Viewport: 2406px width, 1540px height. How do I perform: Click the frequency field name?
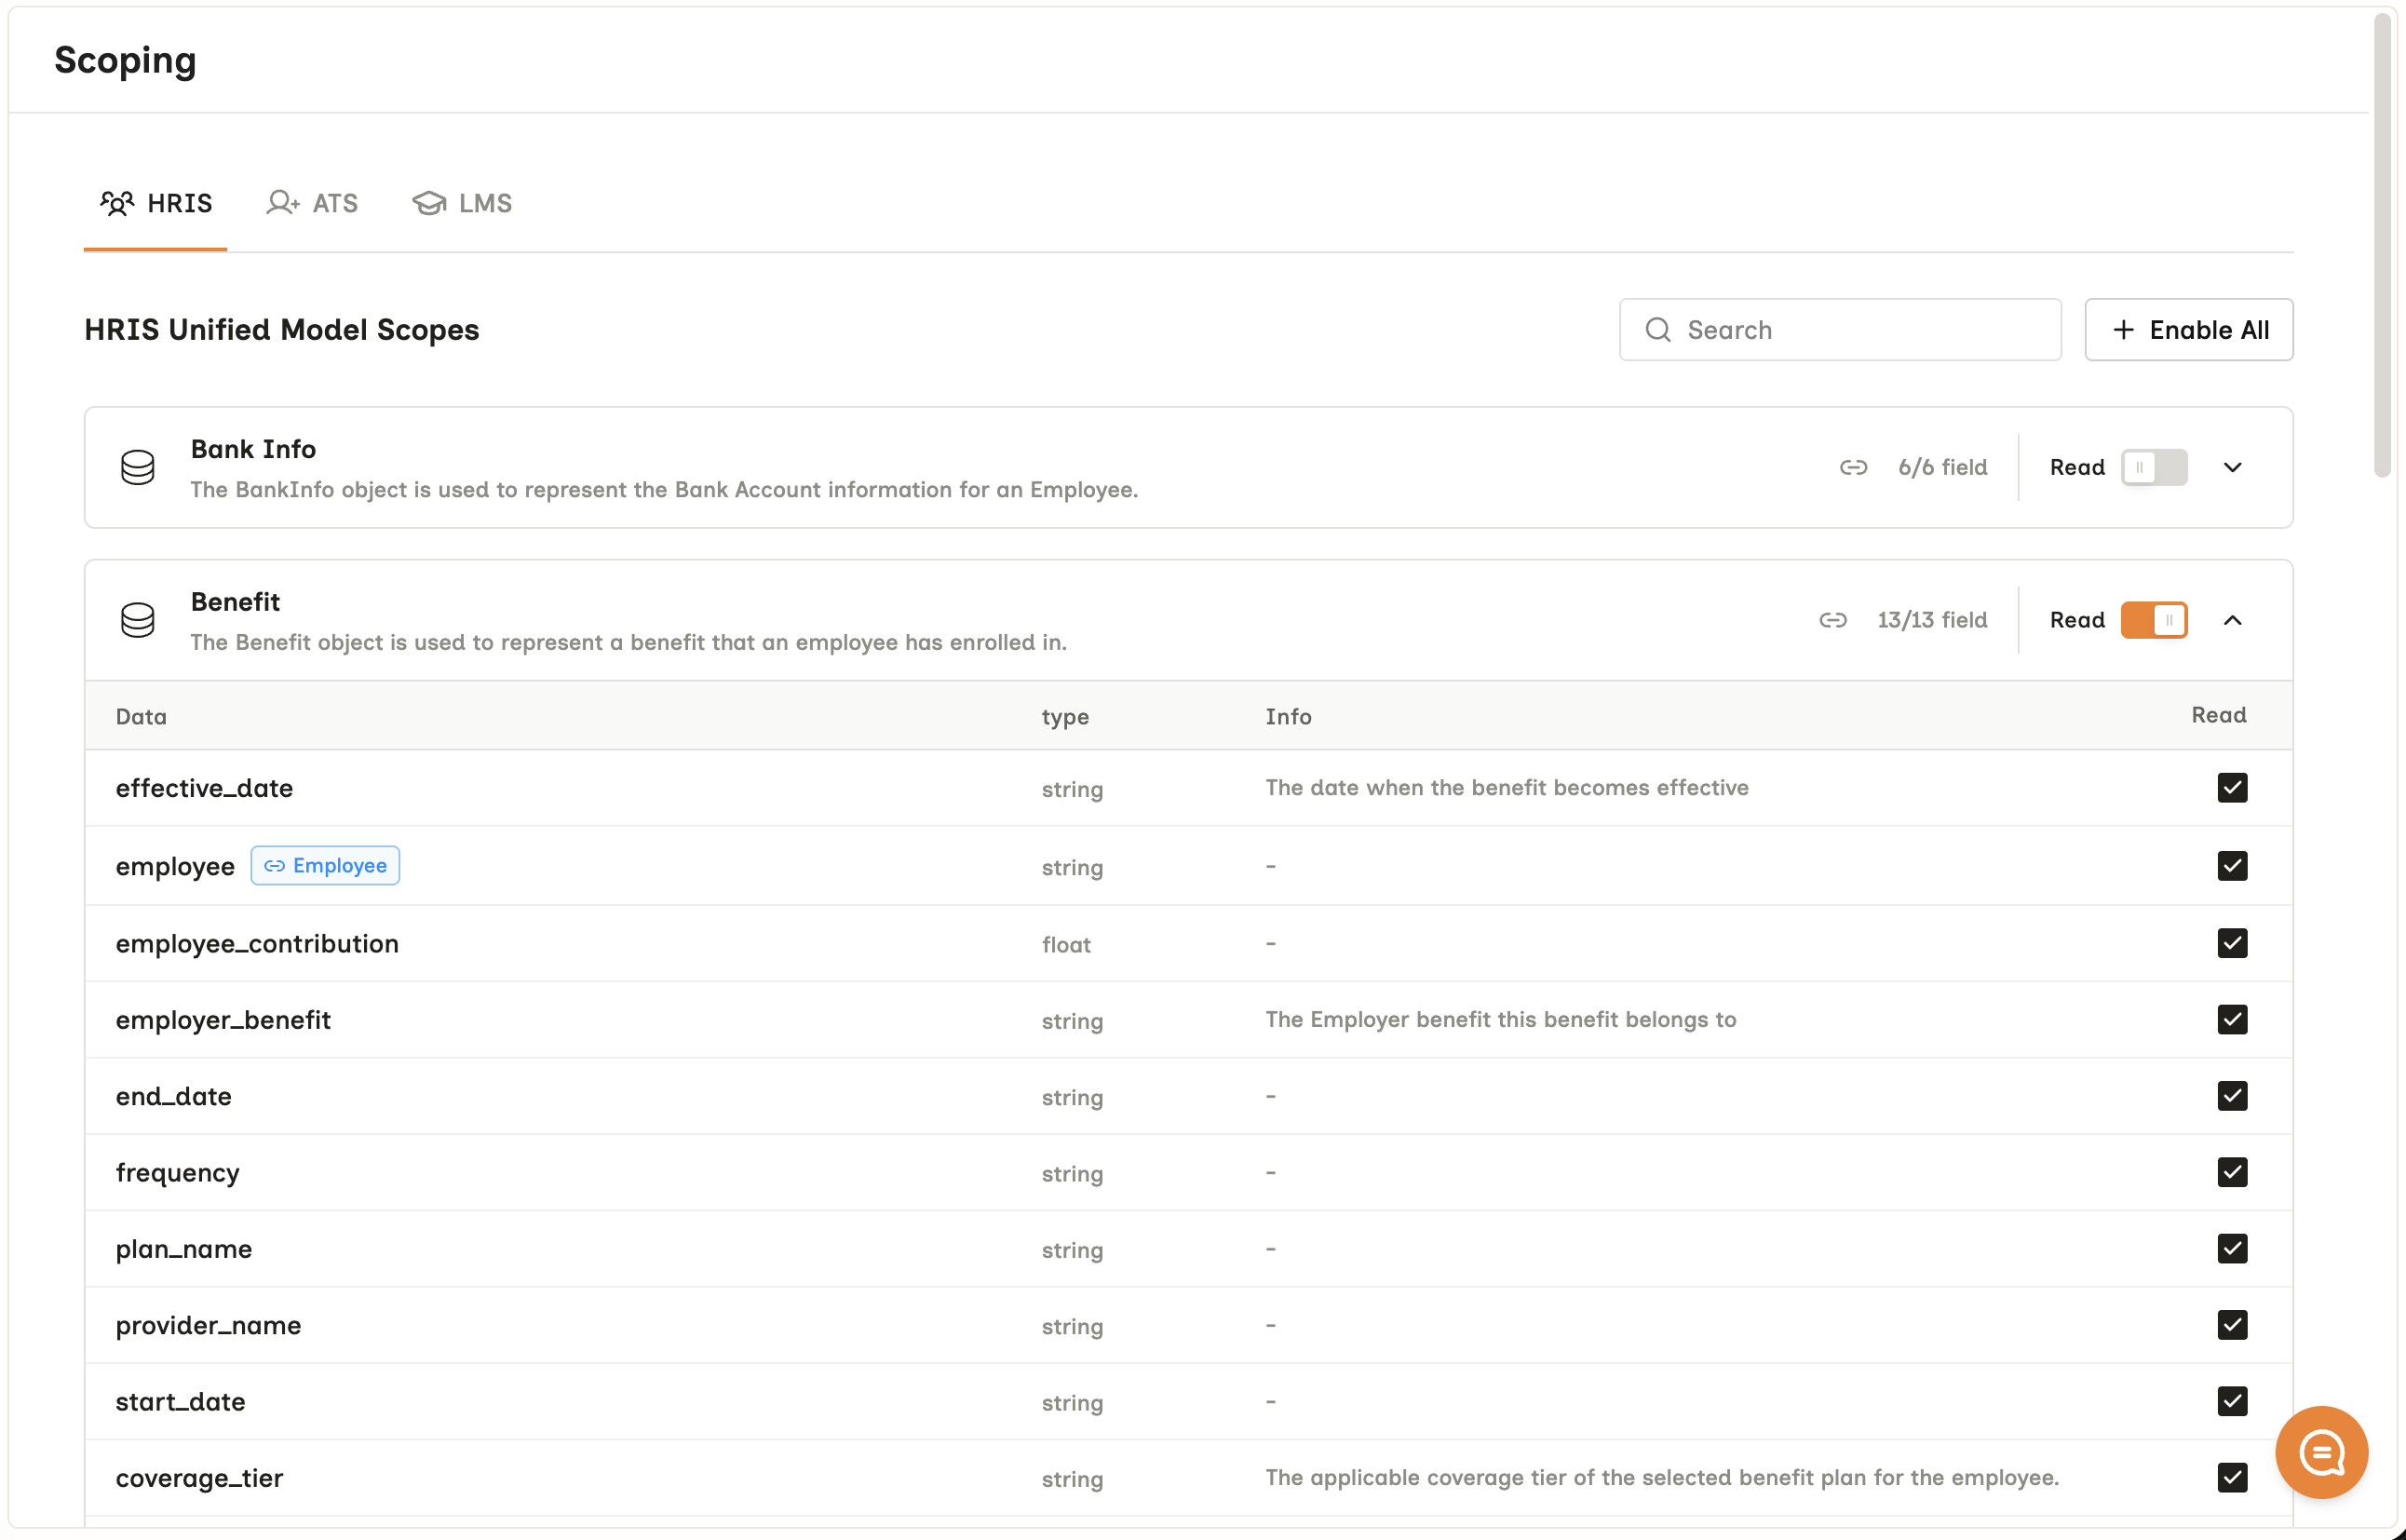coord(177,1172)
